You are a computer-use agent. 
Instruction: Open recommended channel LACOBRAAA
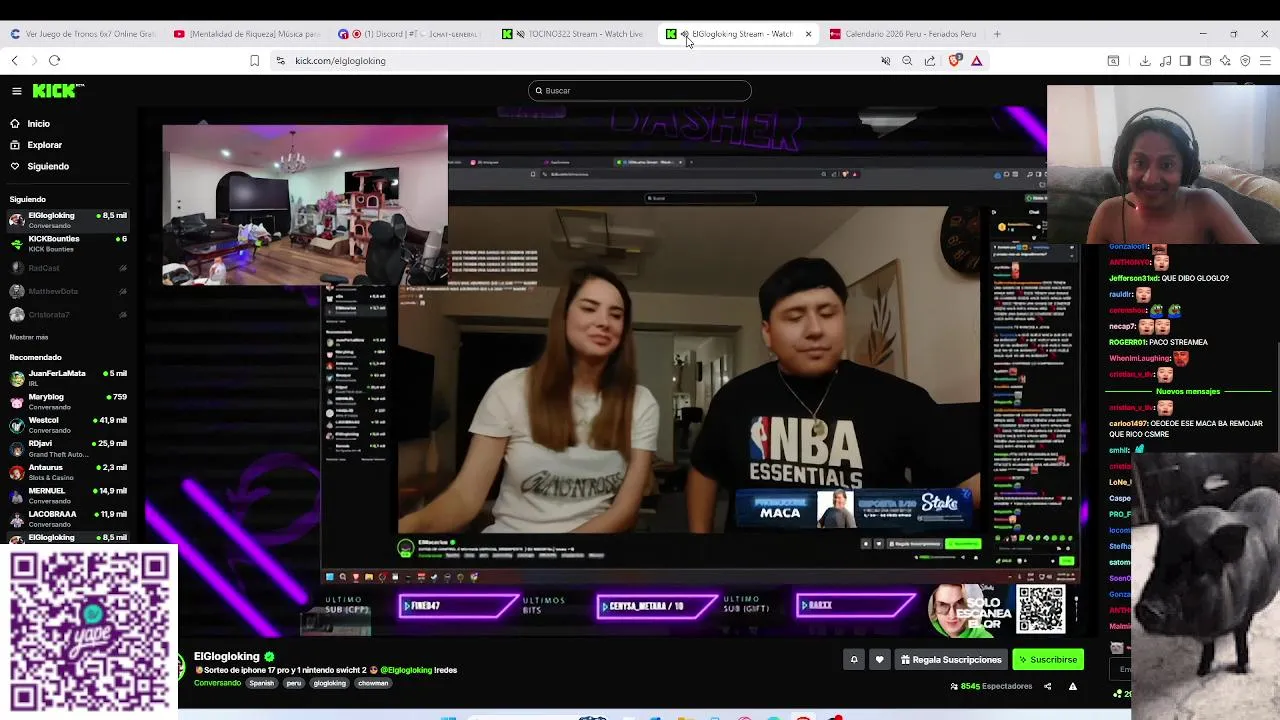68,519
